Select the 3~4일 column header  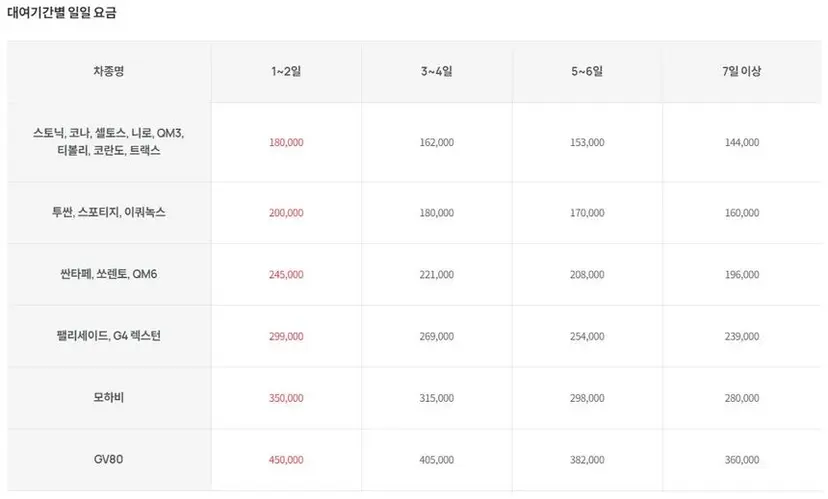437,71
